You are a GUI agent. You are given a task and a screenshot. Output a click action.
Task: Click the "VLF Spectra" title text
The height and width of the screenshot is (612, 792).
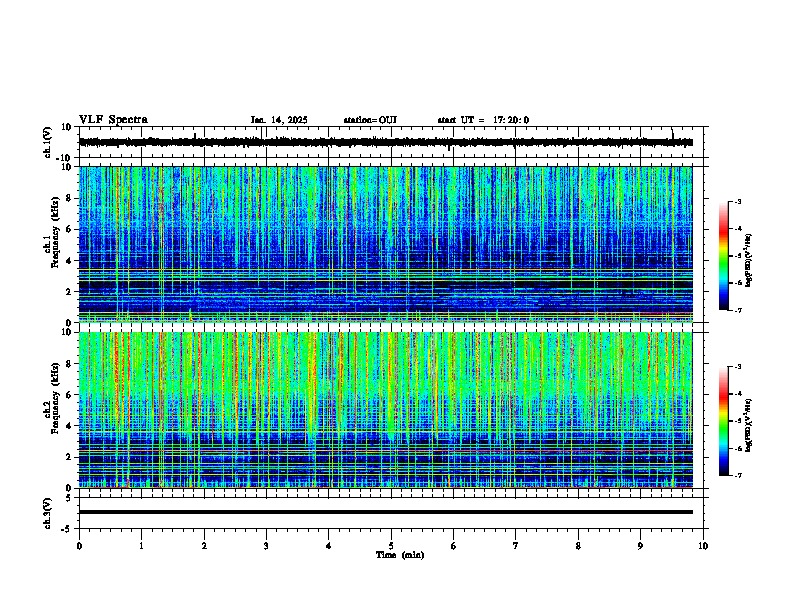pos(113,120)
